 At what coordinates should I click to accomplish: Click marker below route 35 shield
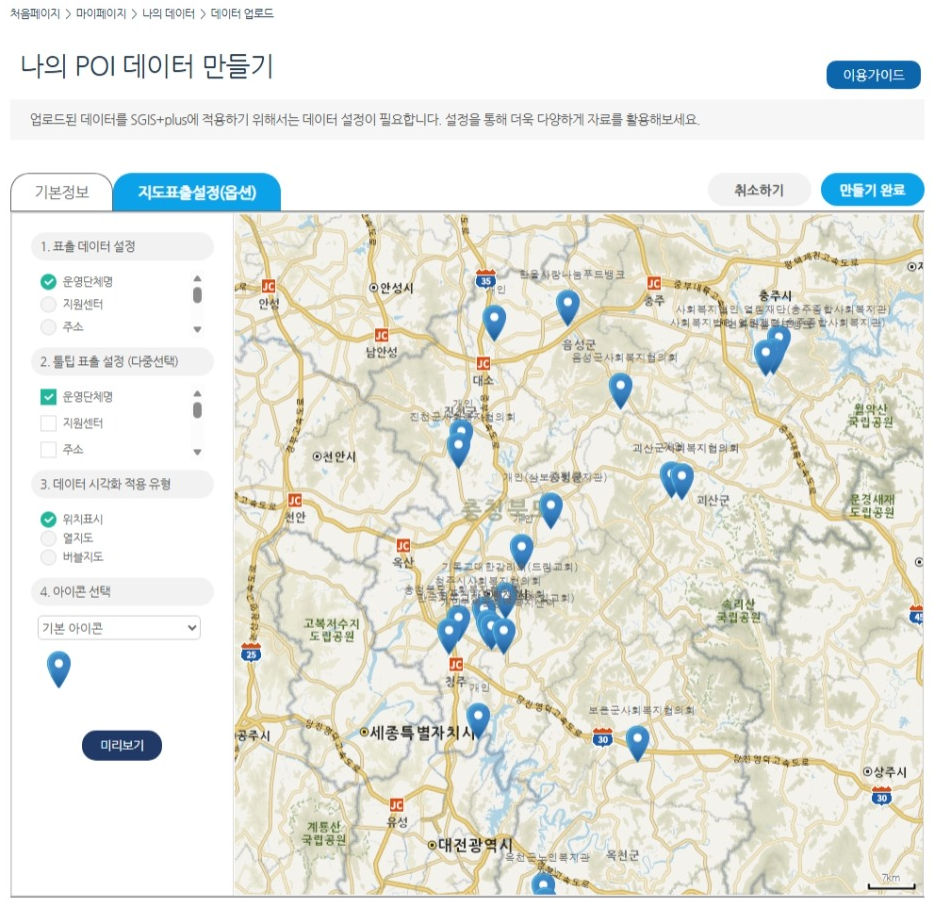495,323
